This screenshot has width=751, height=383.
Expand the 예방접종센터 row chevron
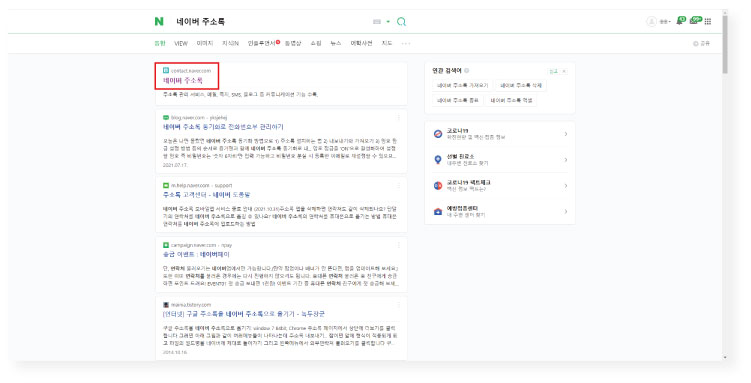point(566,212)
